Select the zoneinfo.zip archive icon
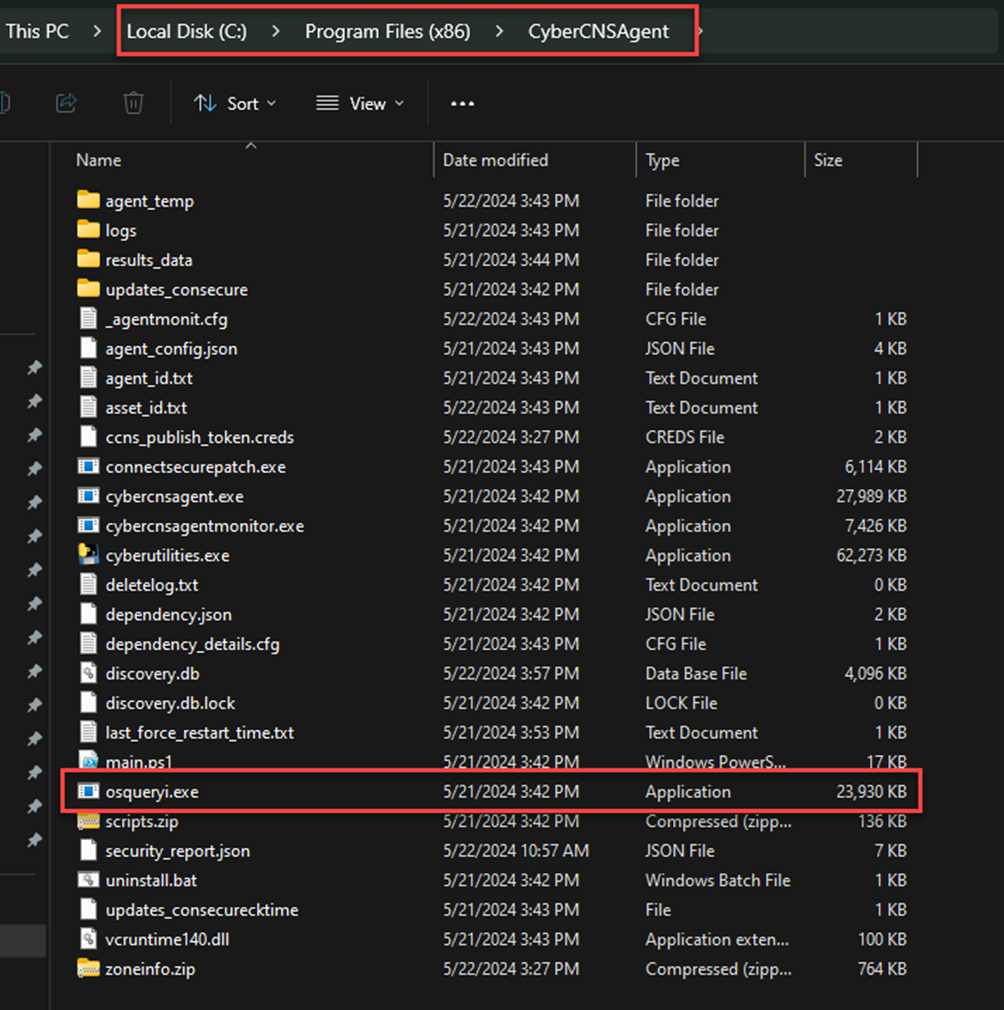 89,969
